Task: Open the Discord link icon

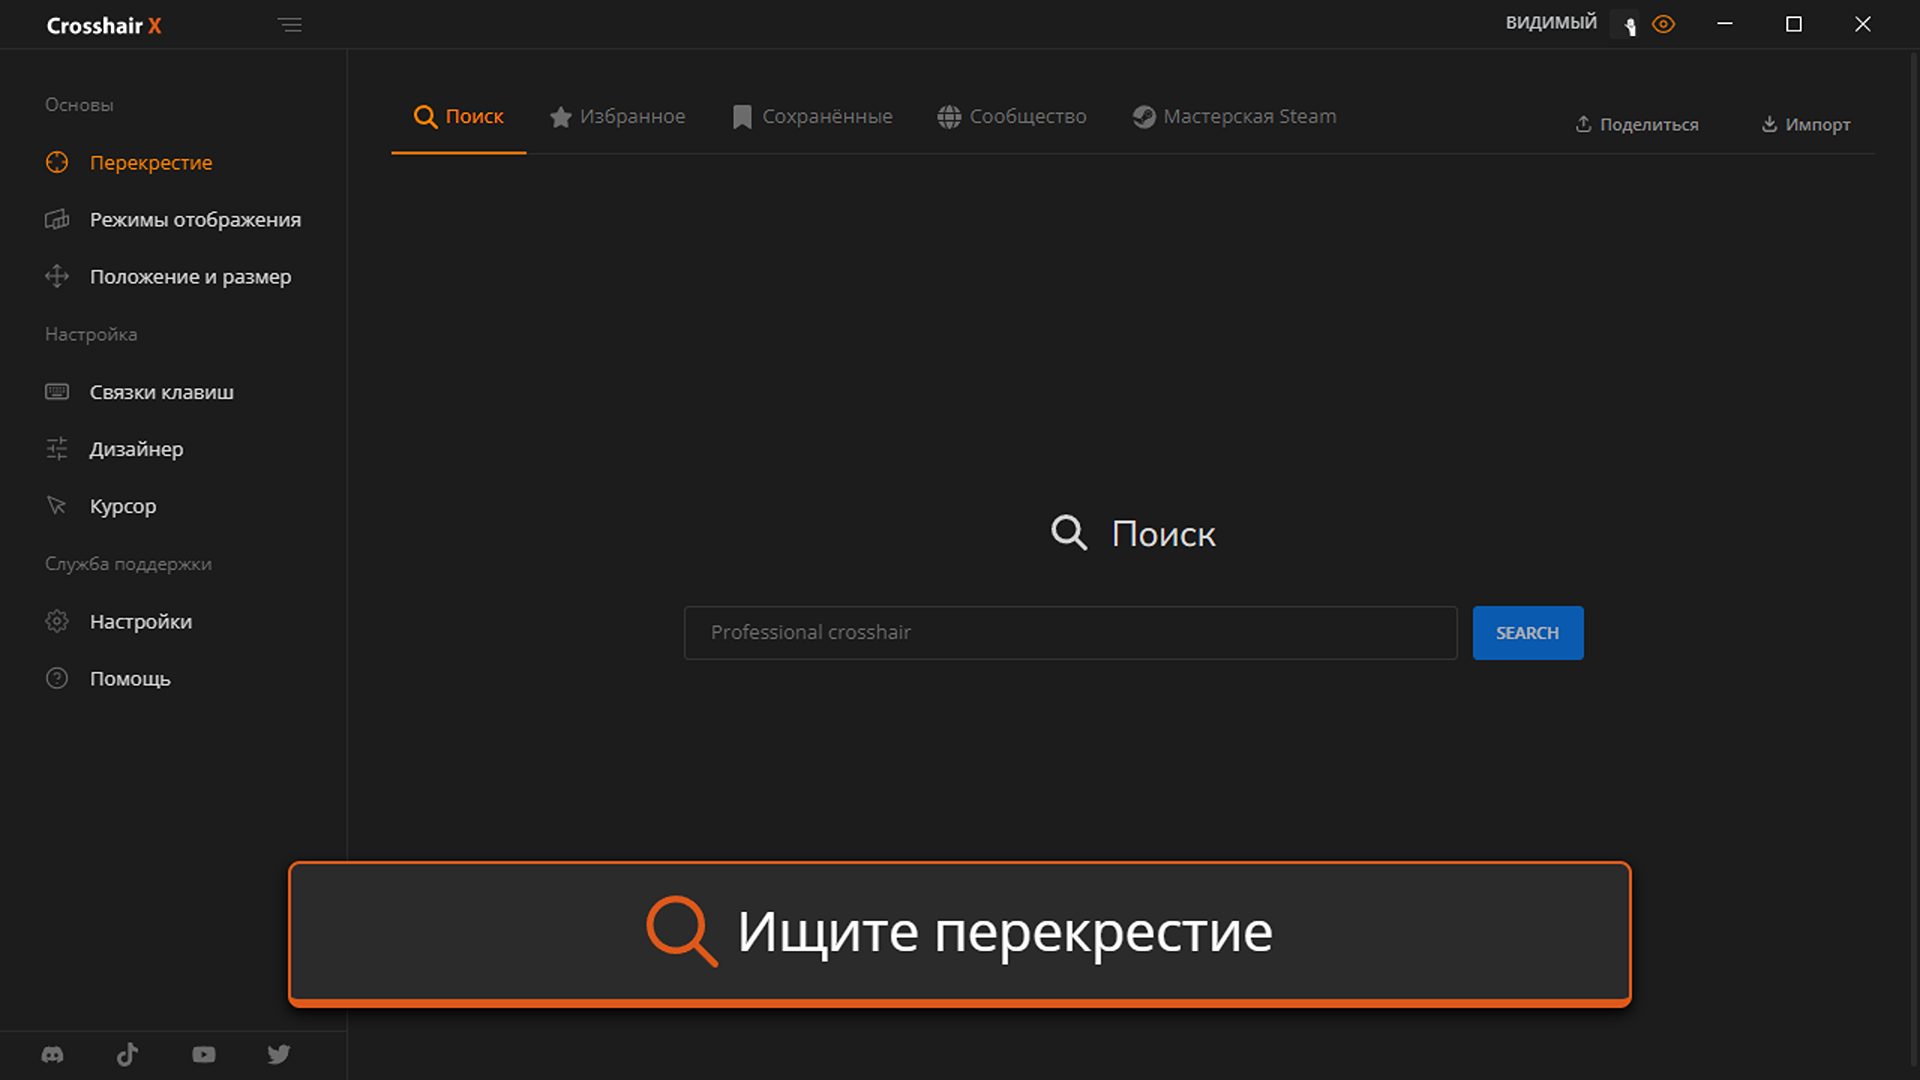Action: click(x=53, y=1055)
